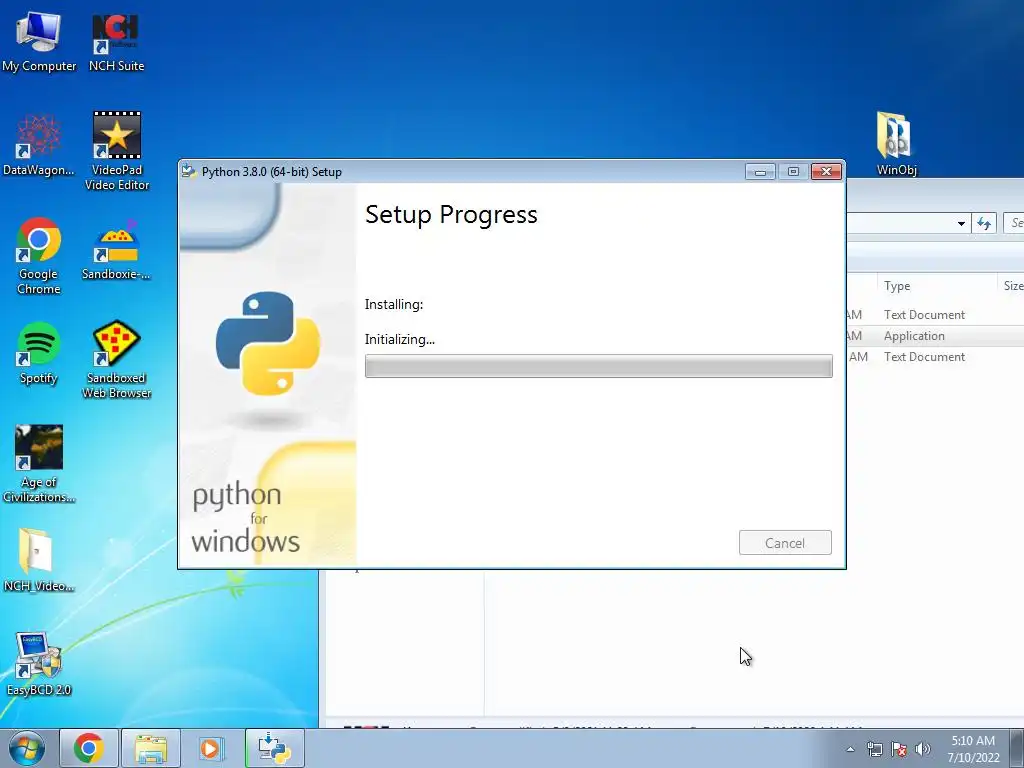1024x768 pixels.
Task: Click the Python installer title bar icon
Action: click(x=189, y=171)
